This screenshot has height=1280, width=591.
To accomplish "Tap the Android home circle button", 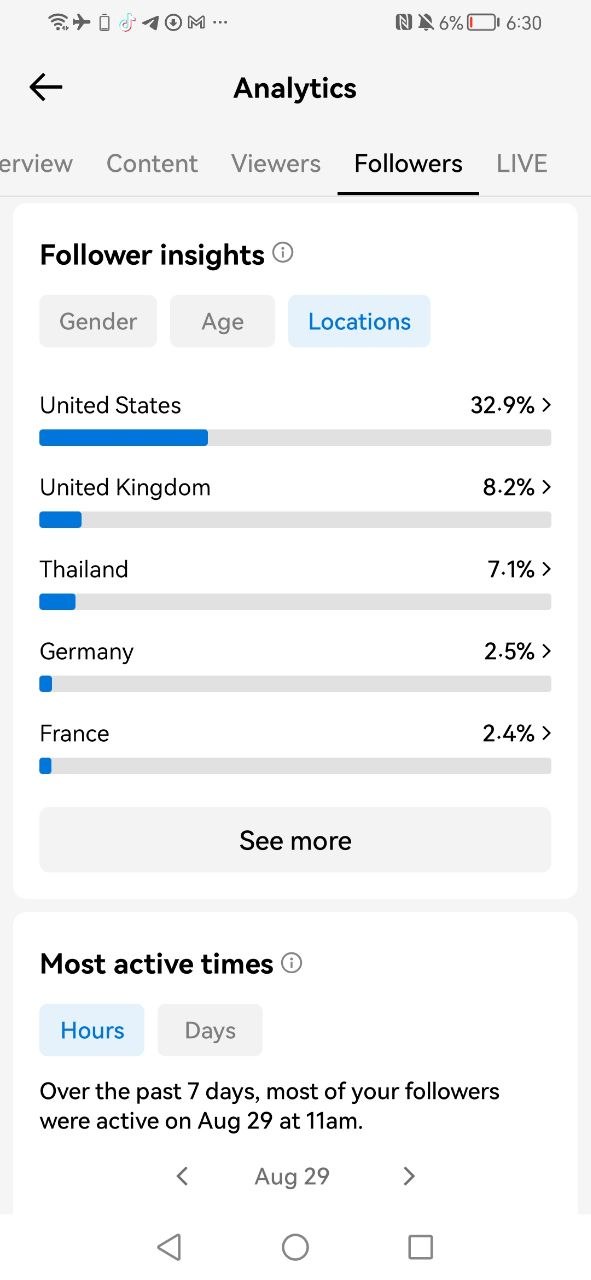I will tap(295, 1246).
